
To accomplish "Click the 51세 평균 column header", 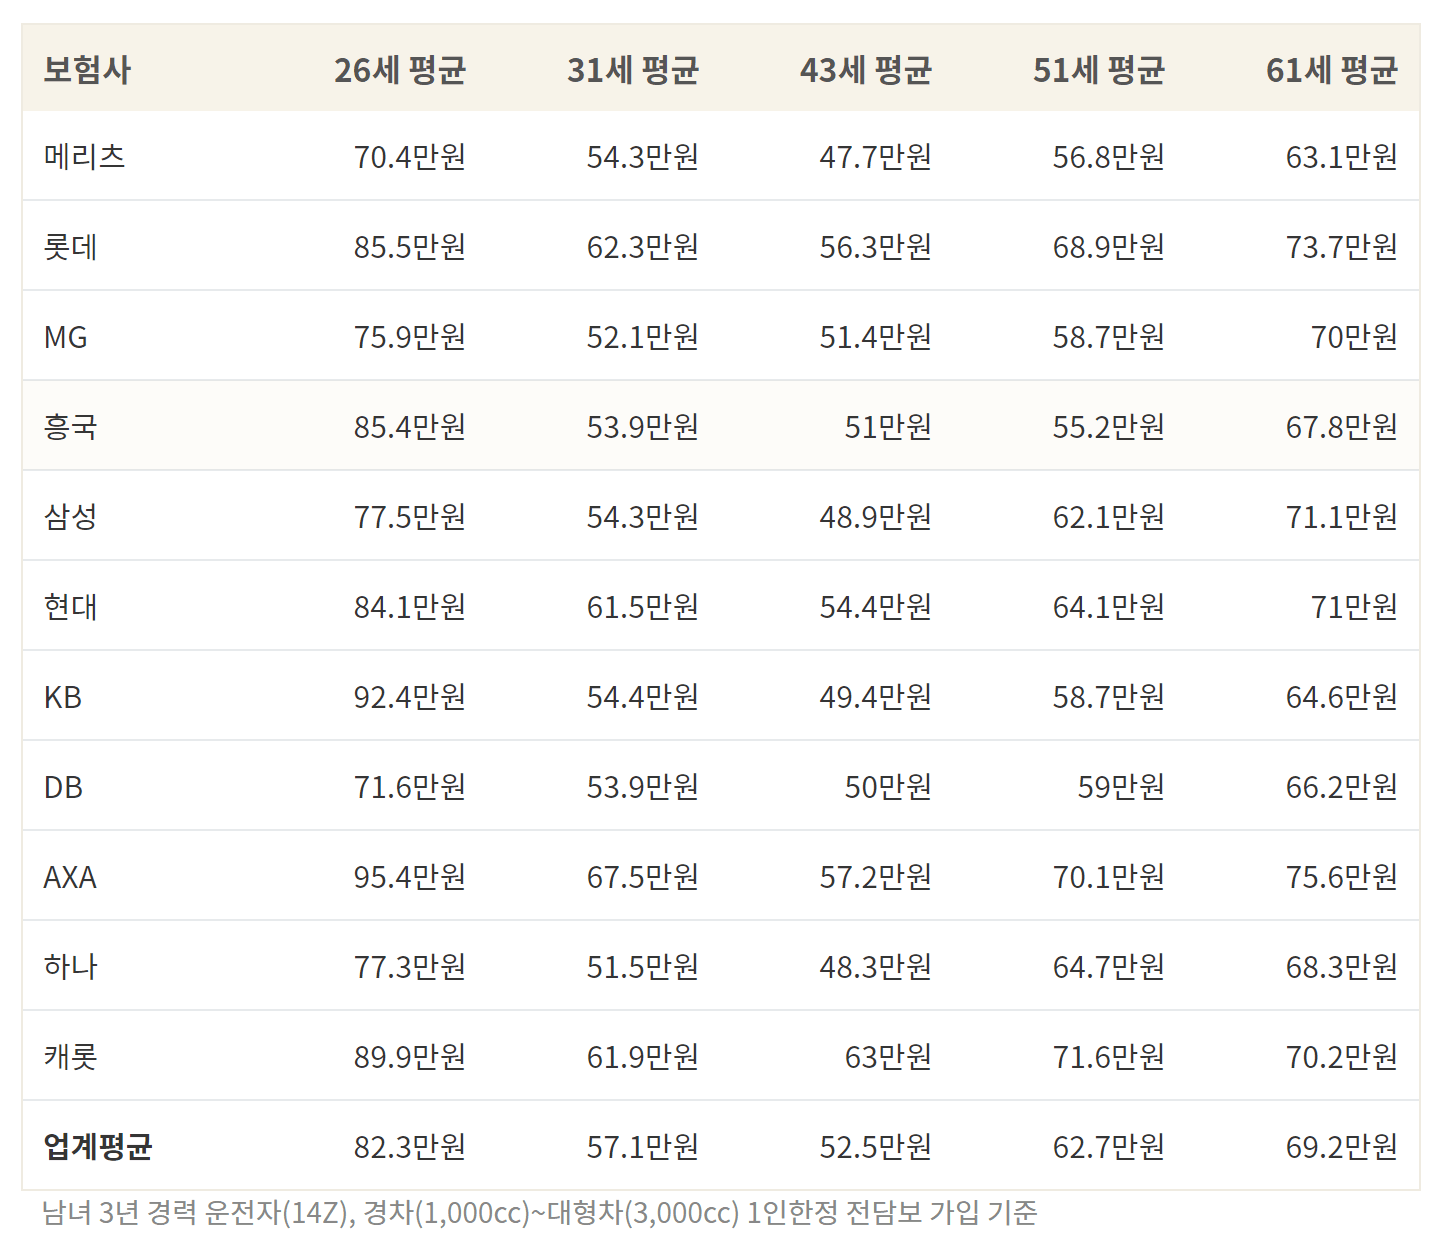I will coord(1098,69).
